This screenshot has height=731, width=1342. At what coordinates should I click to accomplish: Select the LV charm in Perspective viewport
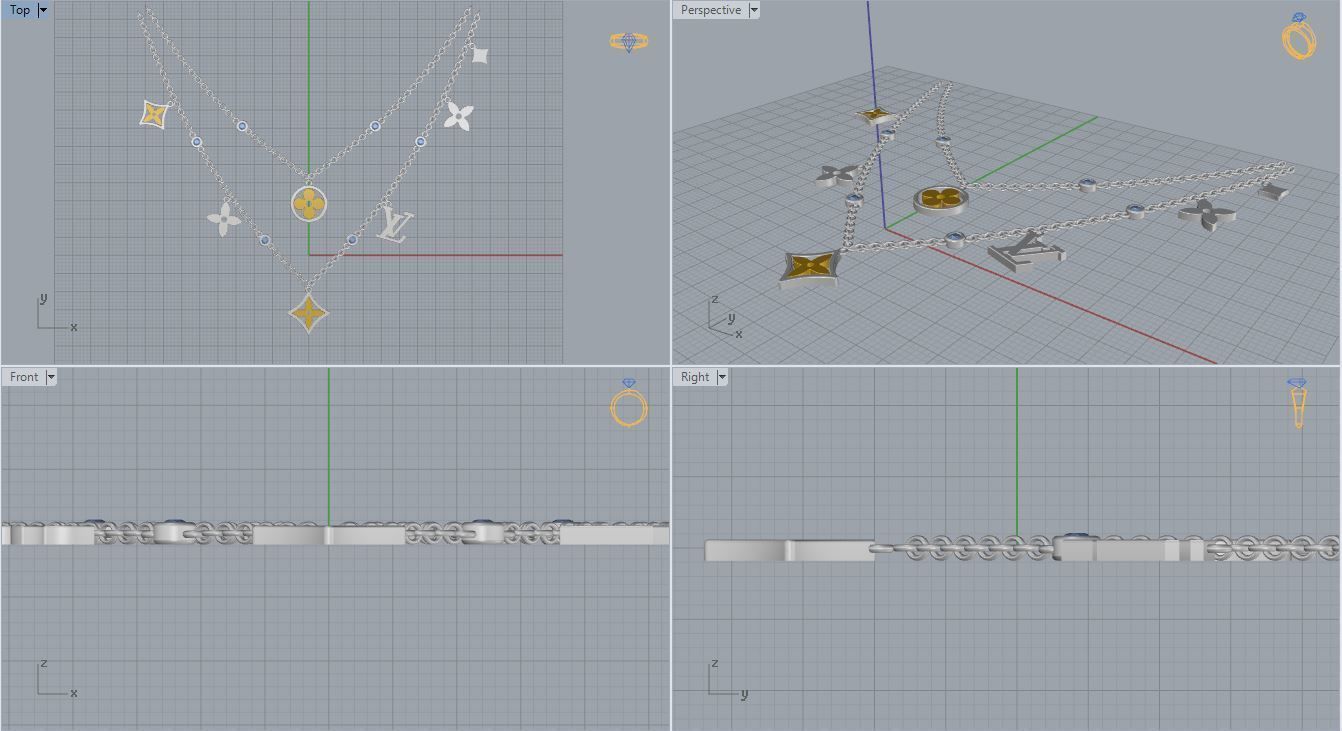point(1026,250)
